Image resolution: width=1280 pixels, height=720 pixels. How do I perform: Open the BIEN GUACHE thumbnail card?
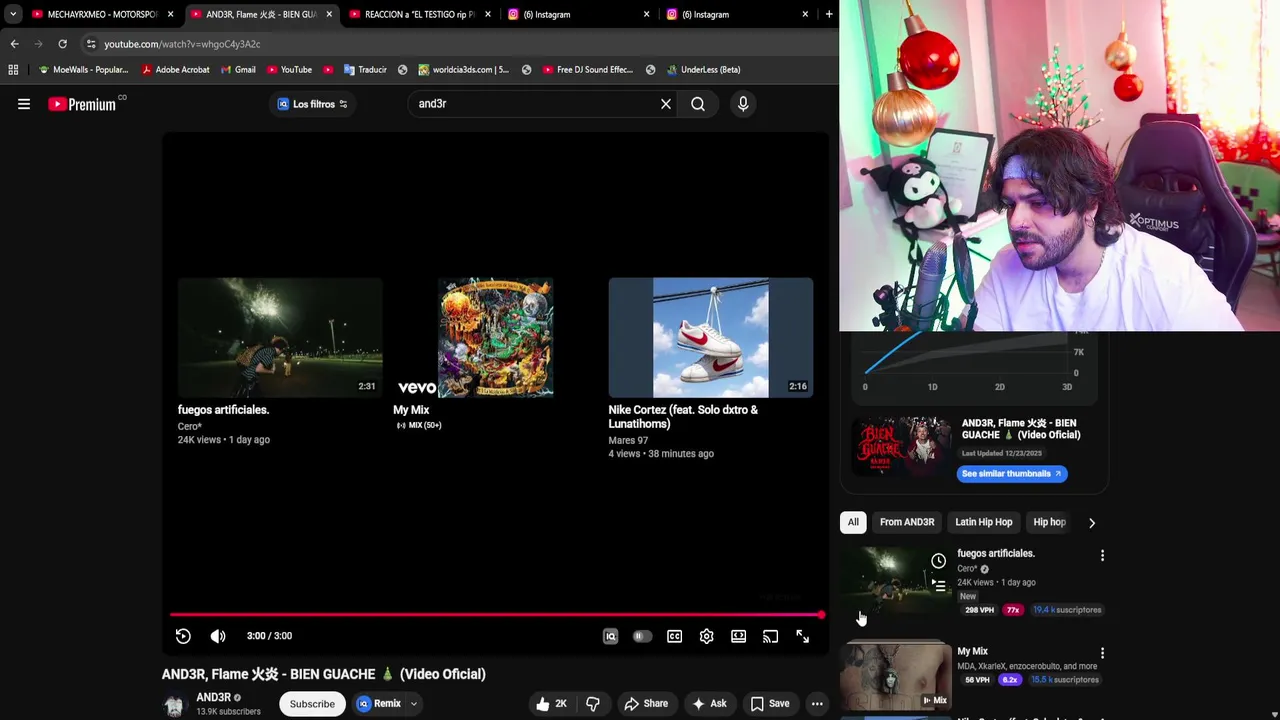tap(902, 447)
